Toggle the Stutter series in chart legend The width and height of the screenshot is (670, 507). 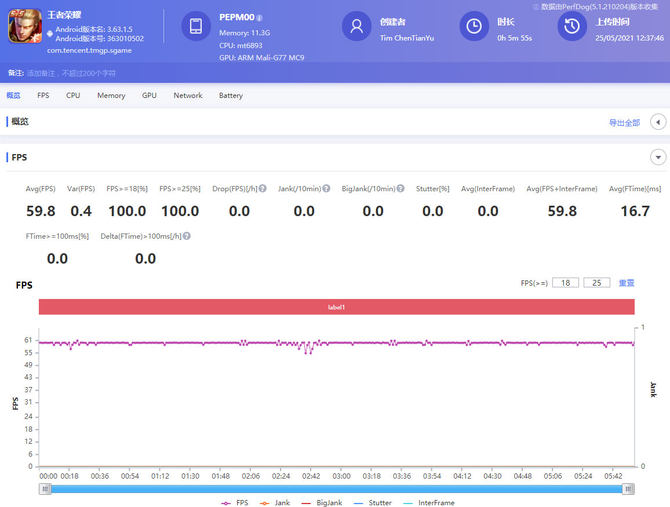tap(370, 502)
